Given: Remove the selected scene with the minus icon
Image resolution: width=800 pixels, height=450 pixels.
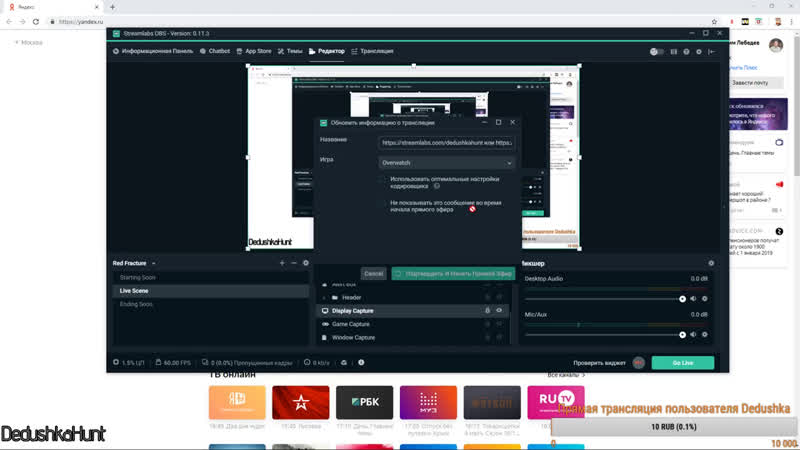Looking at the screenshot, I should pyautogui.click(x=294, y=263).
